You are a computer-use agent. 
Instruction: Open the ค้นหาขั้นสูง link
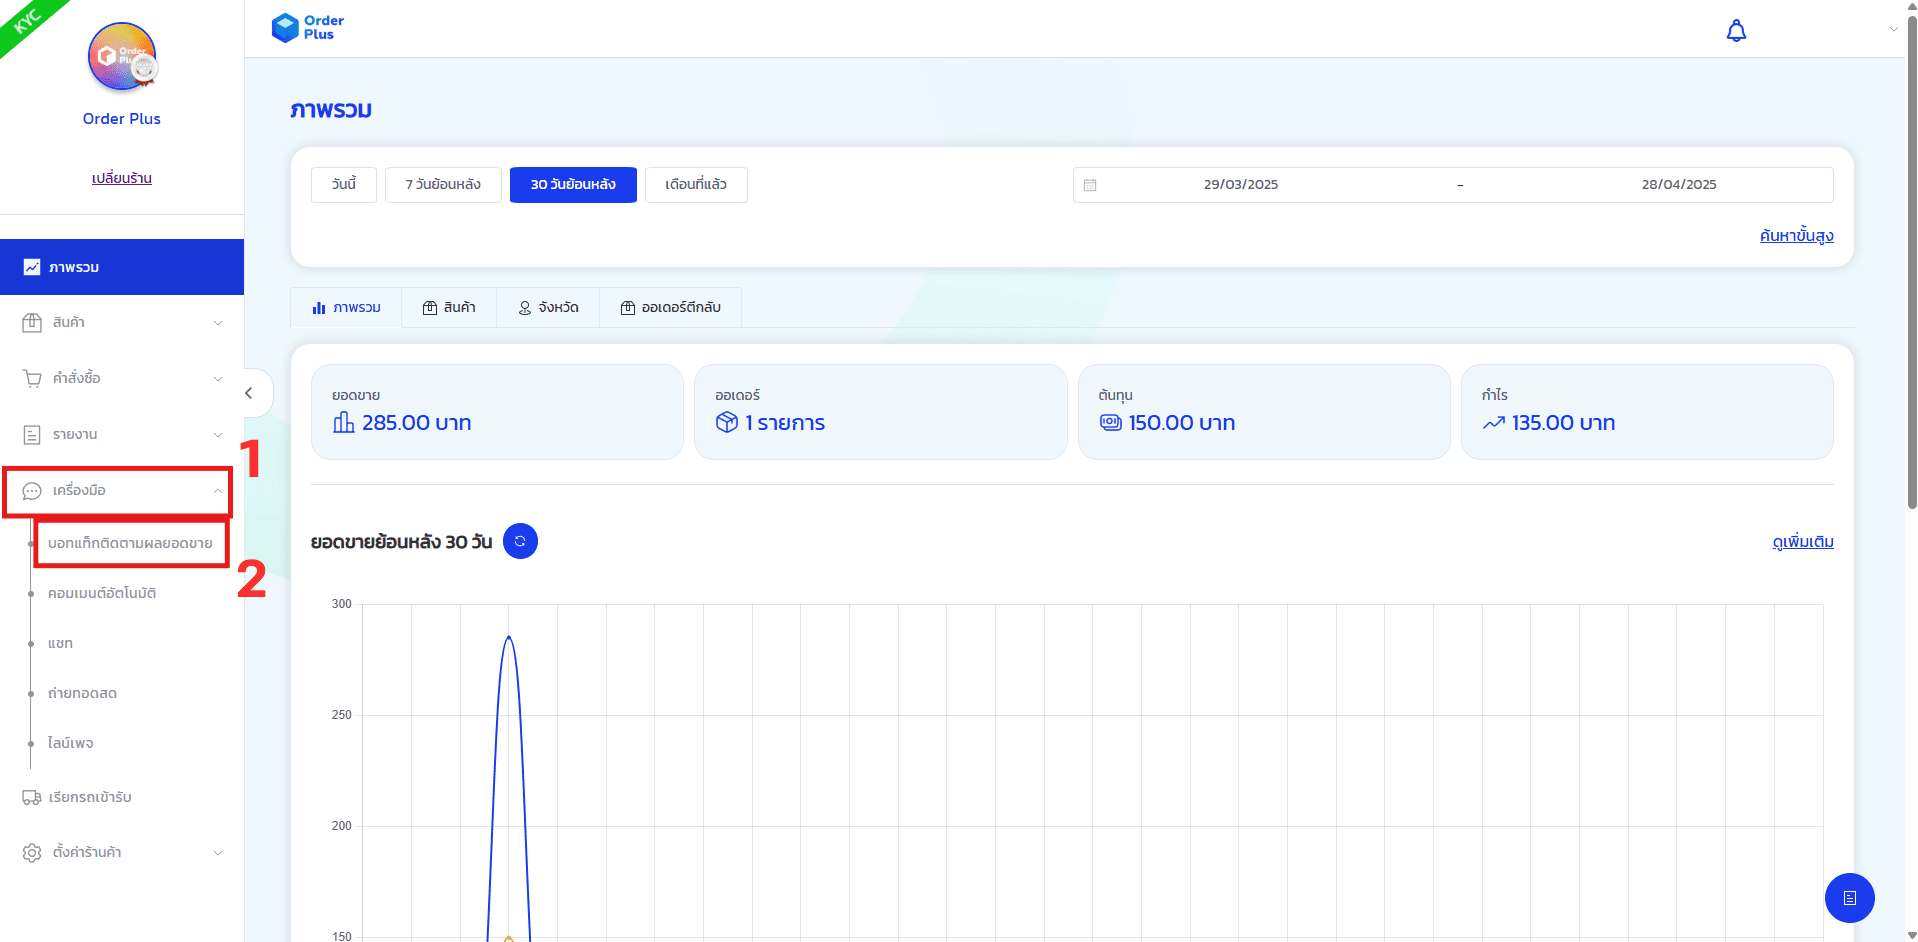(x=1796, y=236)
